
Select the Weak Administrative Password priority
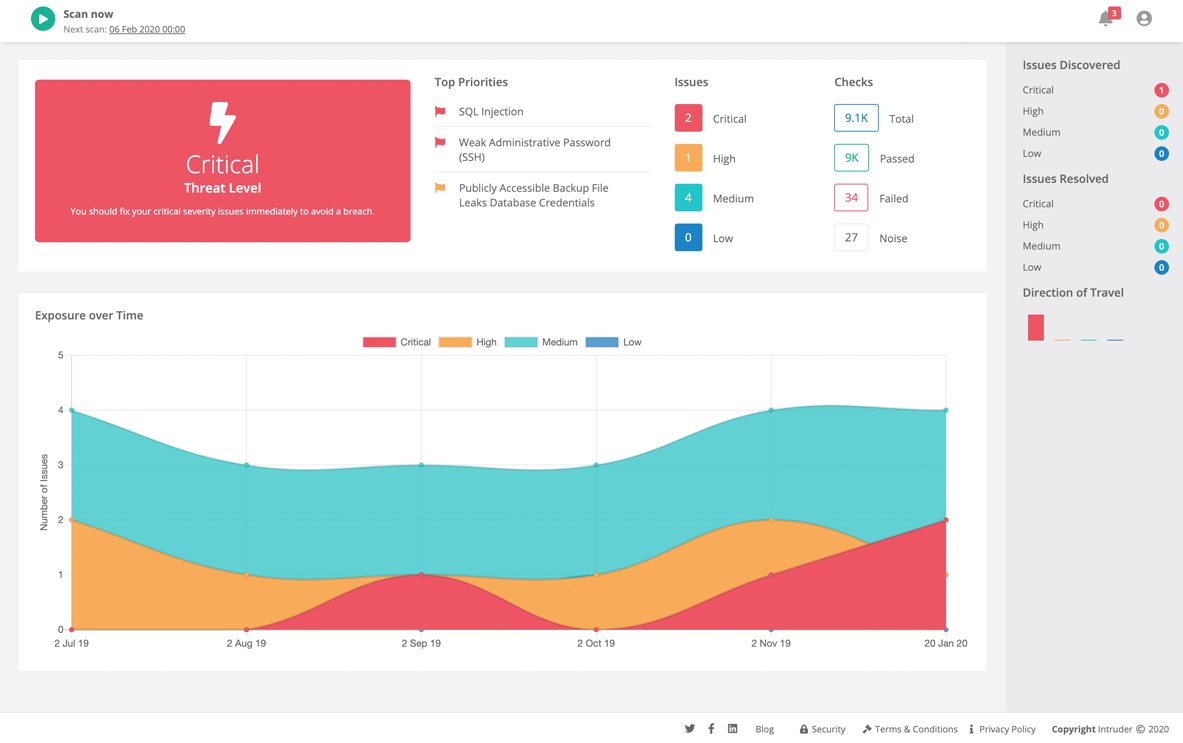pos(534,149)
